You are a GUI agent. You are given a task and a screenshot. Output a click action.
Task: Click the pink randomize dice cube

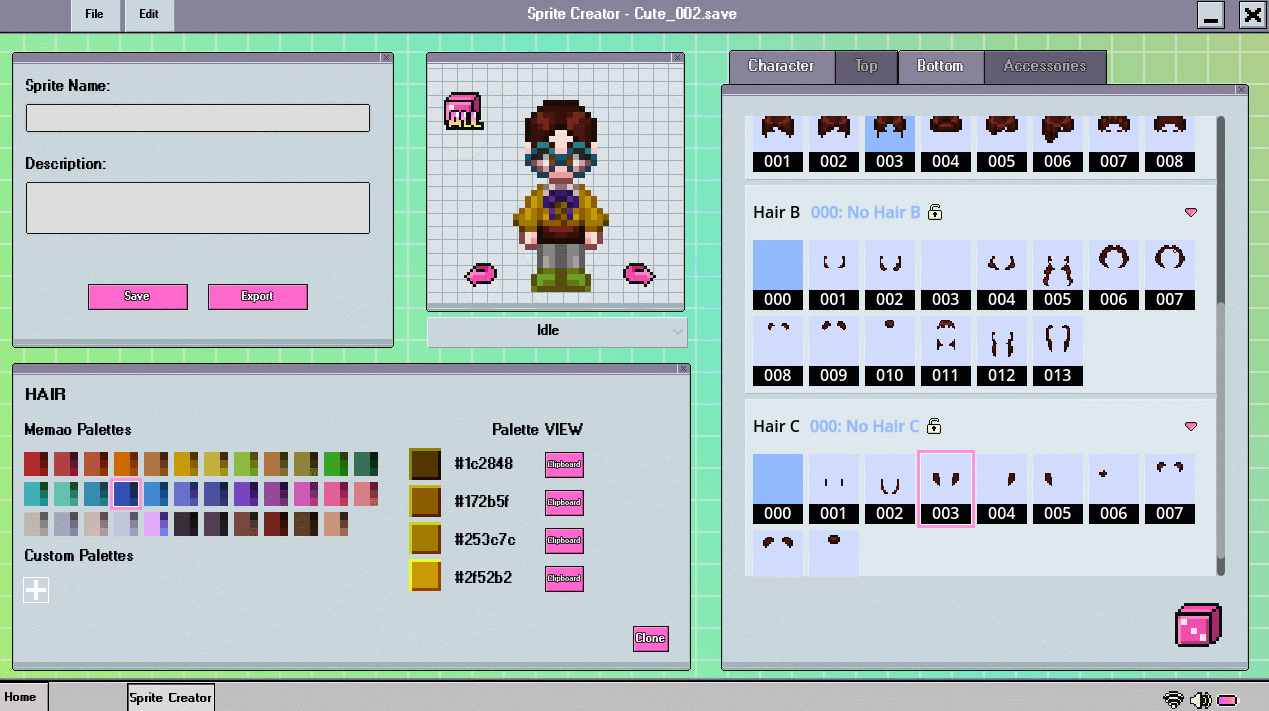point(1198,627)
